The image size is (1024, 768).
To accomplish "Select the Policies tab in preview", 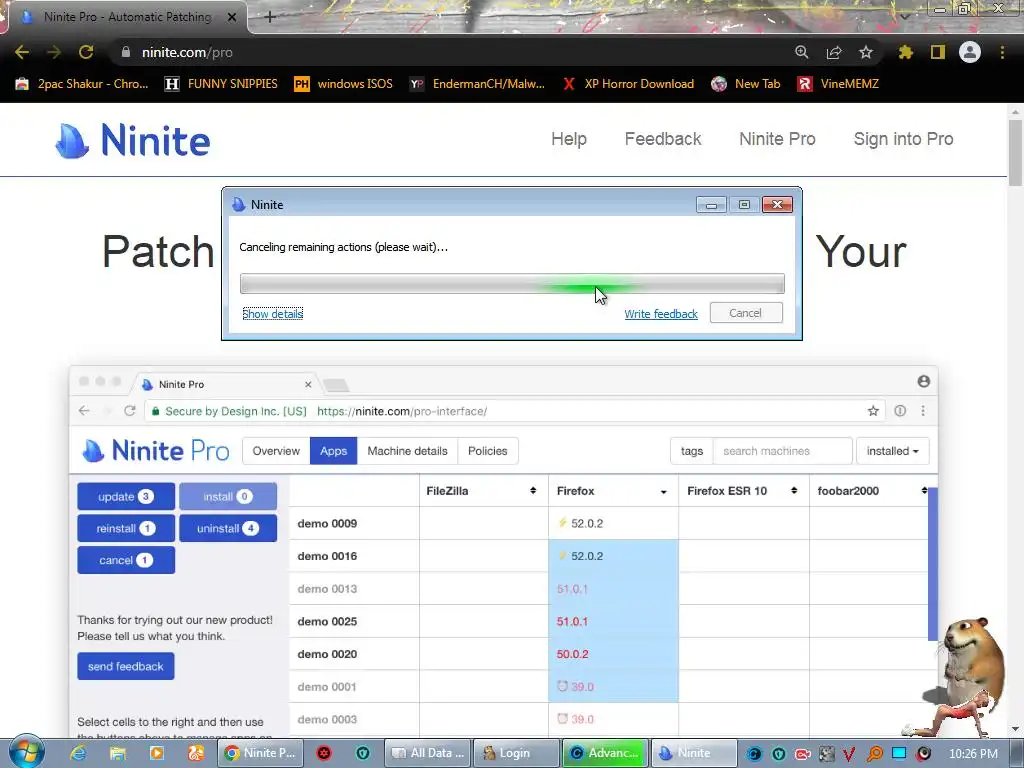I will pos(487,451).
